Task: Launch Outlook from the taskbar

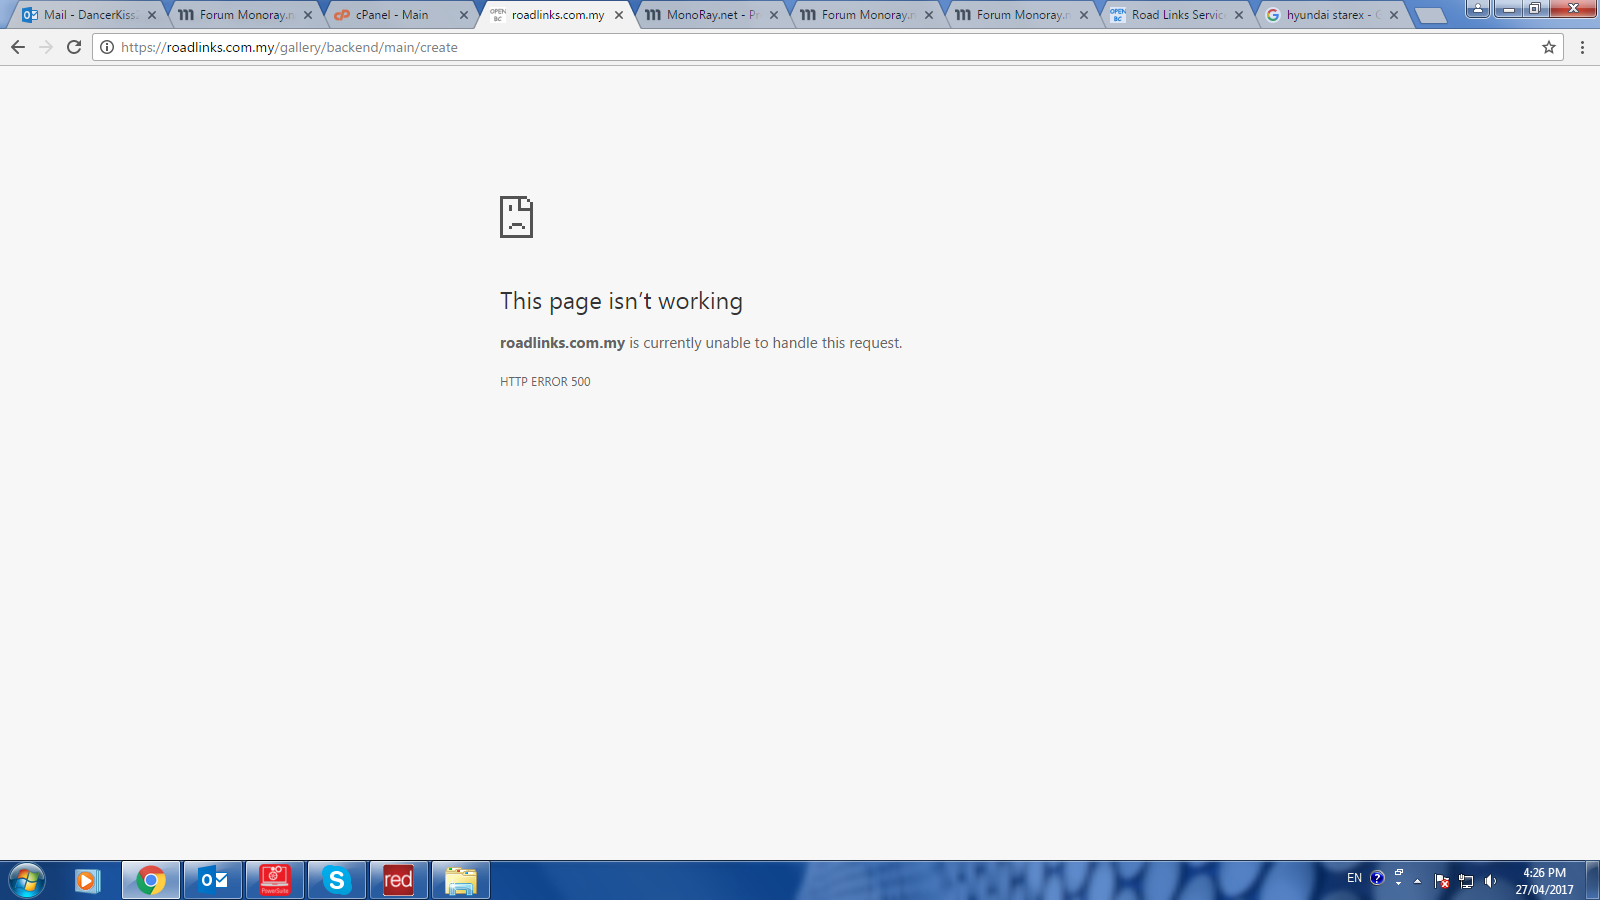Action: [x=212, y=880]
